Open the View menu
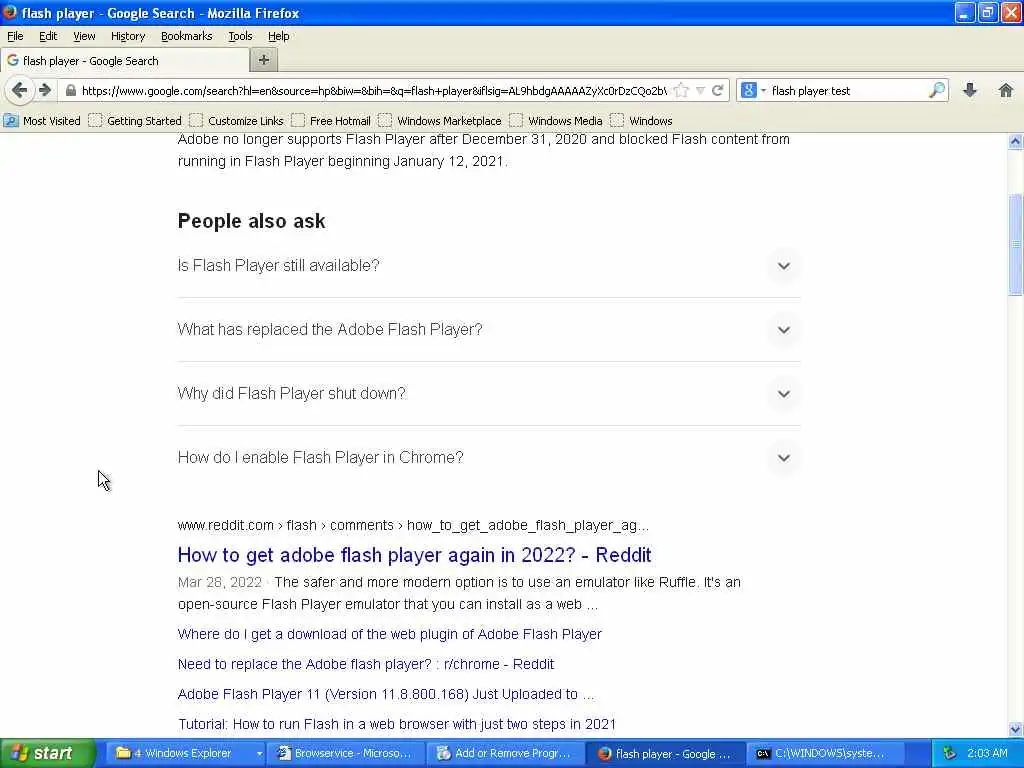Viewport: 1024px width, 768px height. [x=84, y=36]
